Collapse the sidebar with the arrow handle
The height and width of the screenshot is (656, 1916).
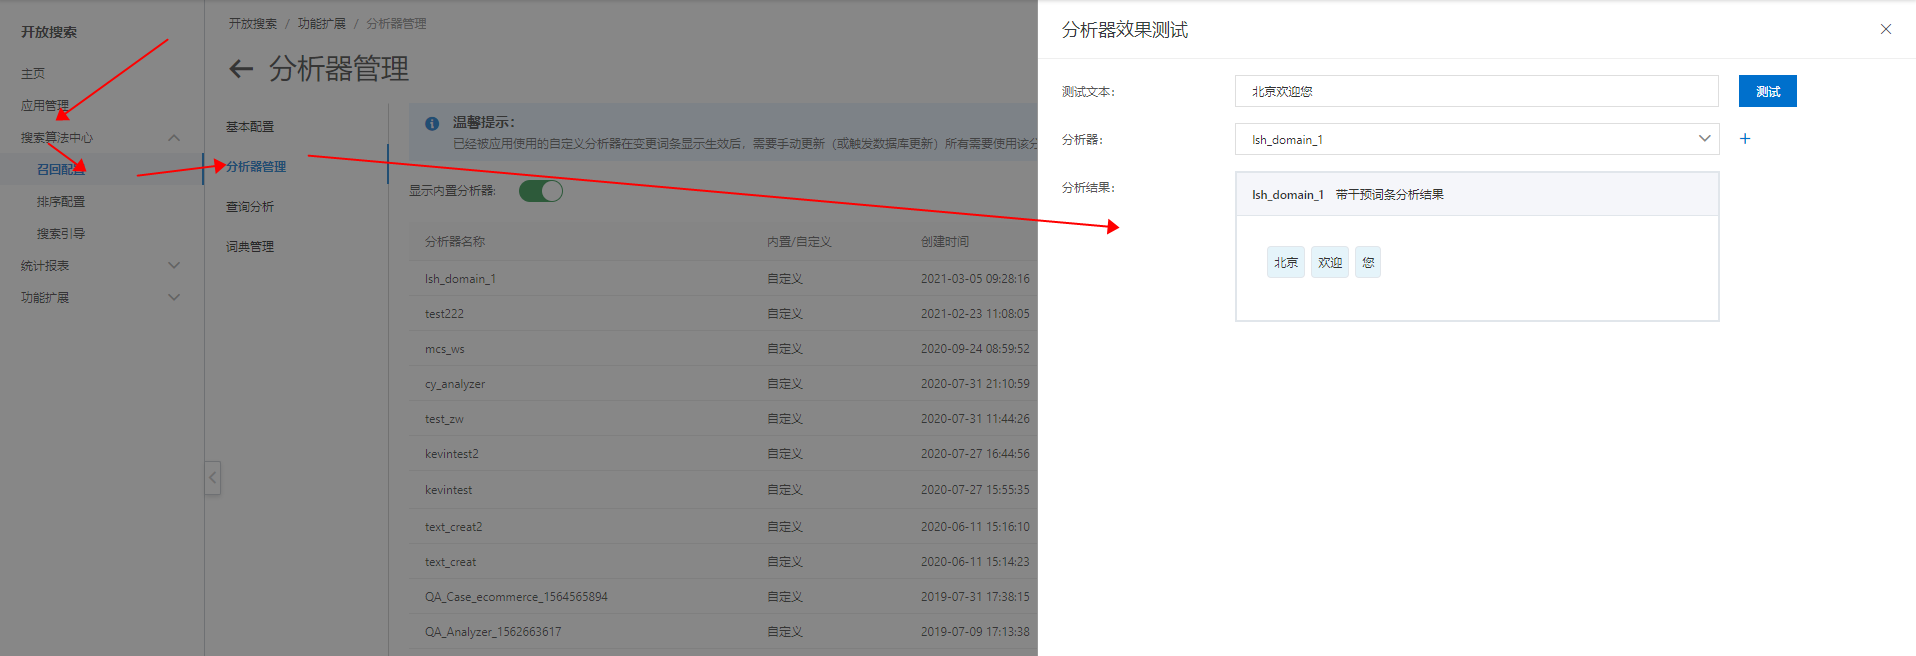(212, 478)
